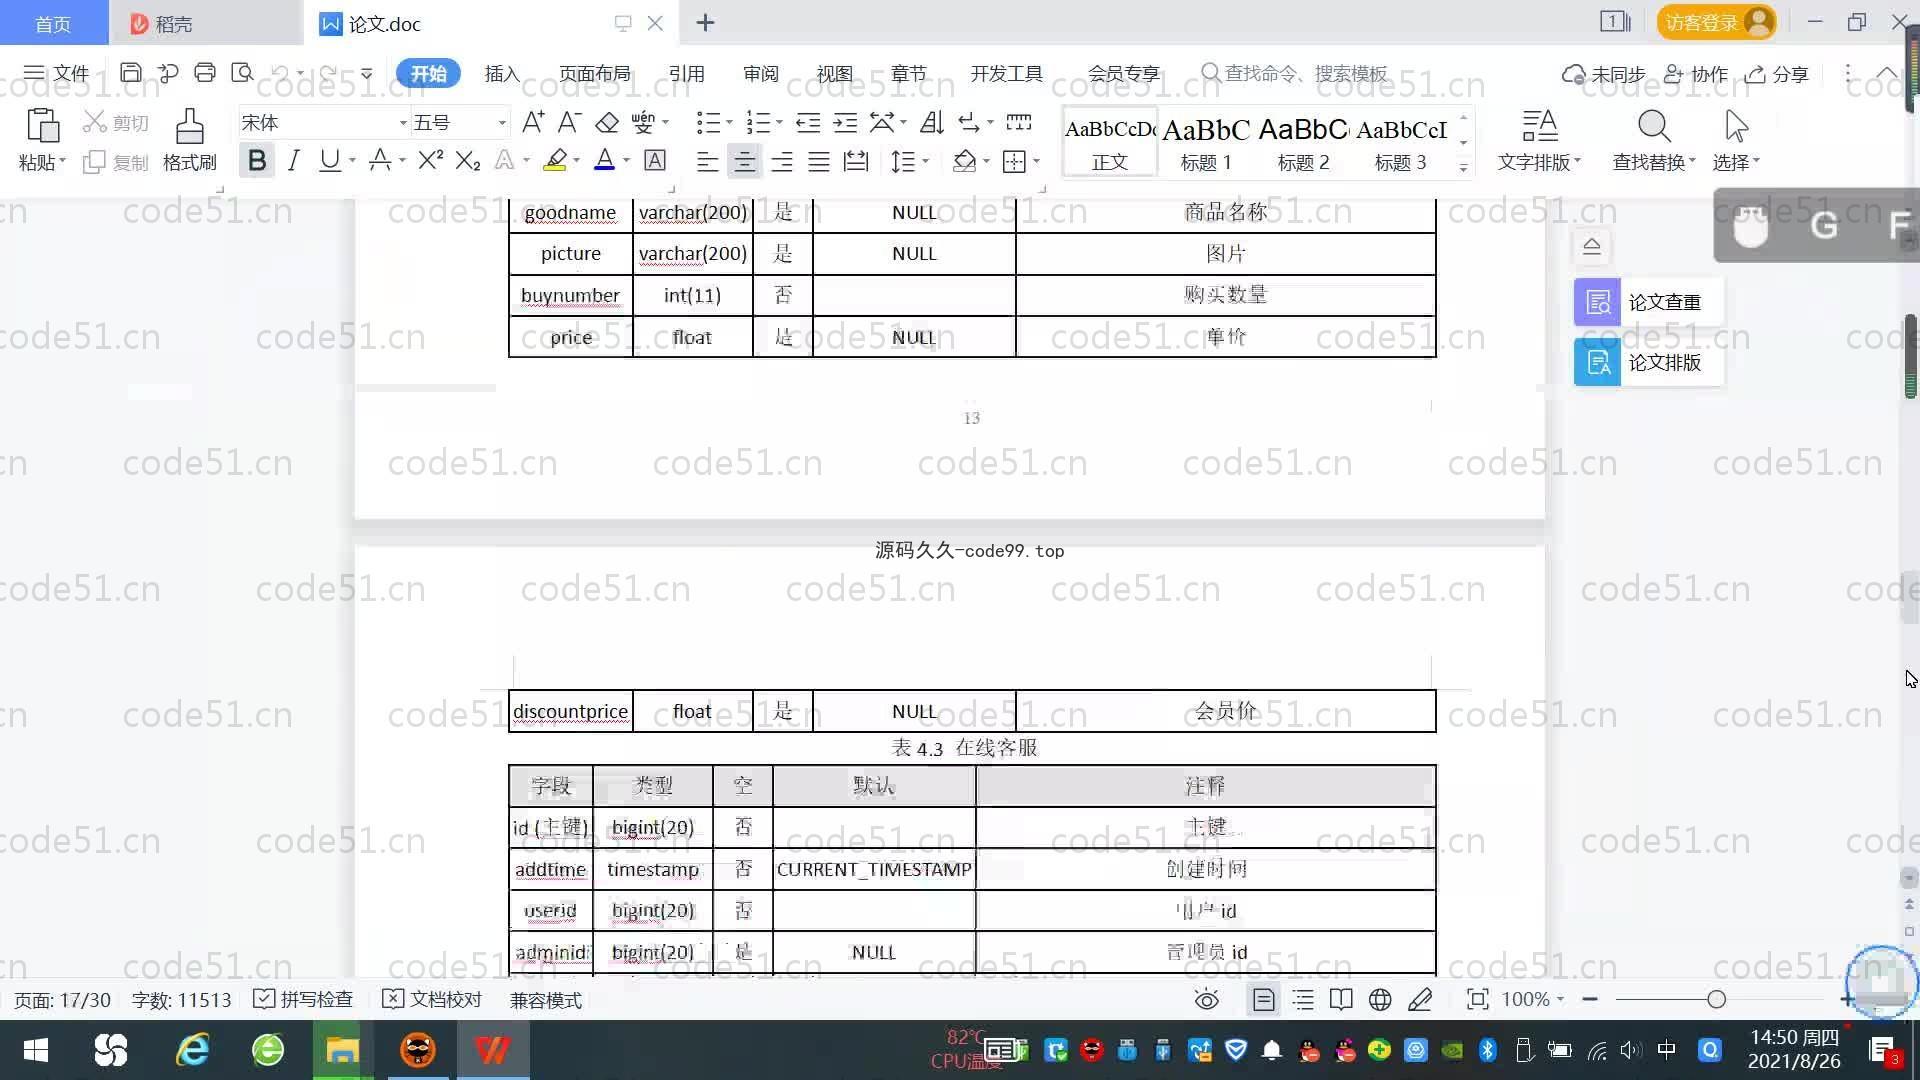Image resolution: width=1920 pixels, height=1080 pixels.
Task: Switch to the 稻壳 tab
Action: (x=205, y=23)
